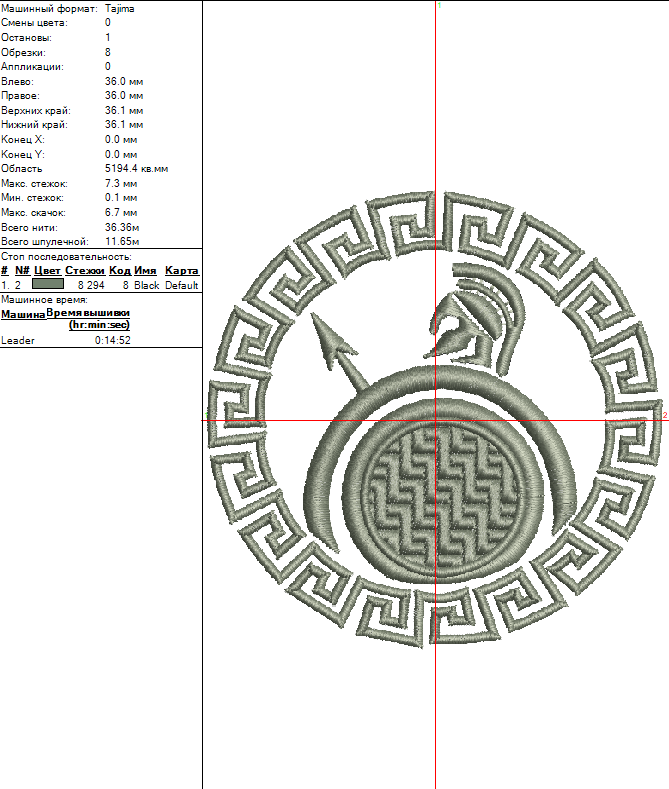Click the 'Машинный формат:' label
This screenshot has width=669, height=789.
point(49,9)
